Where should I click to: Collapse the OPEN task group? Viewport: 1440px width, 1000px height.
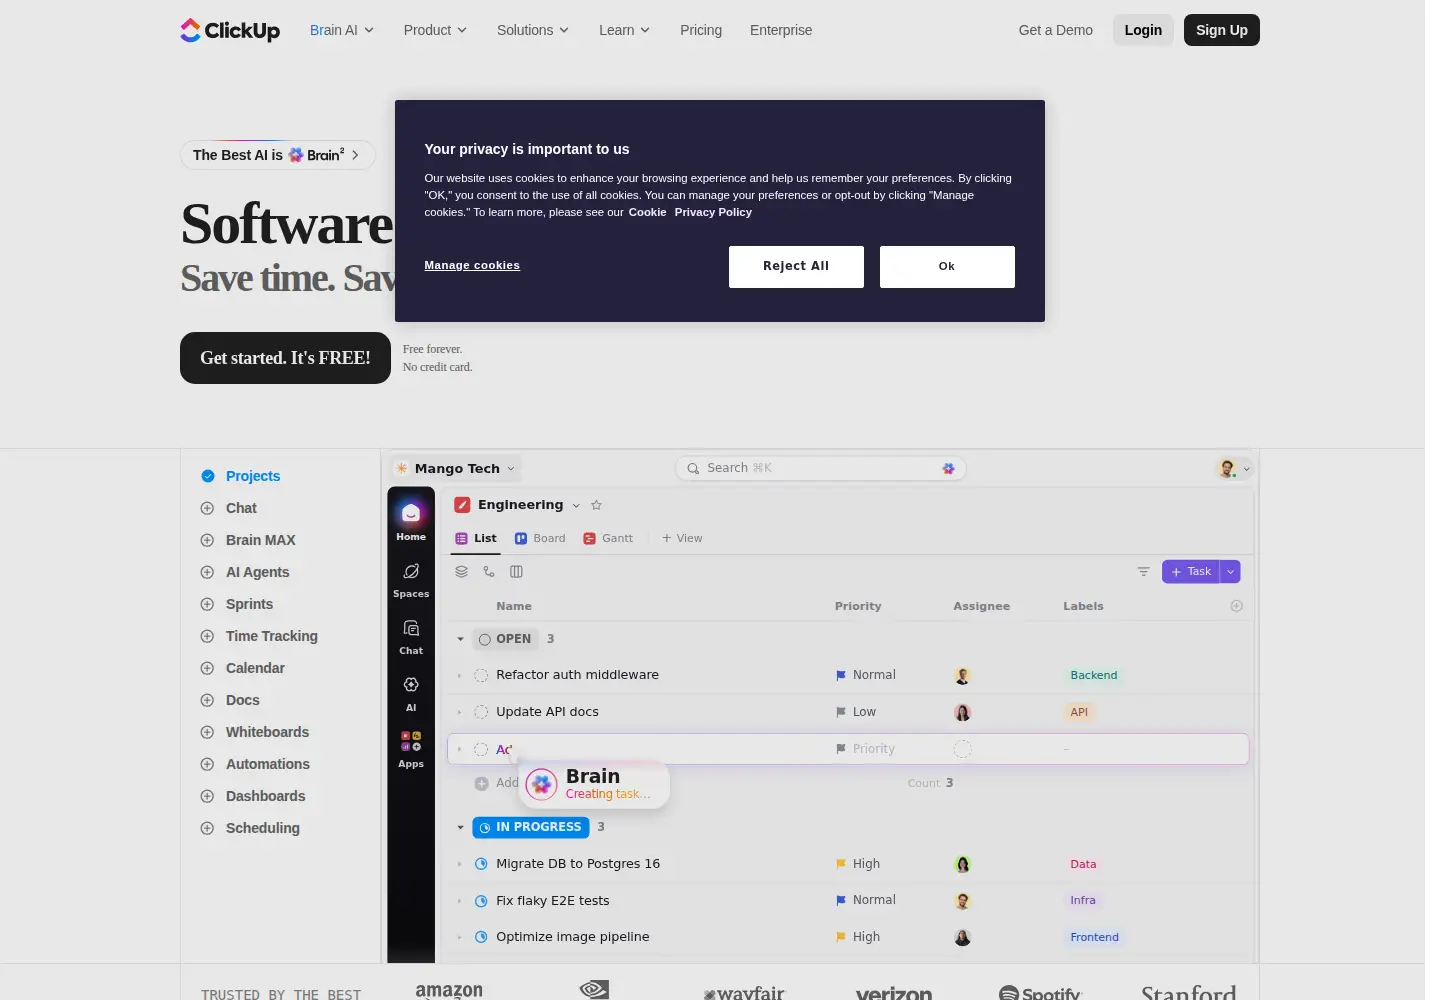[x=460, y=639]
